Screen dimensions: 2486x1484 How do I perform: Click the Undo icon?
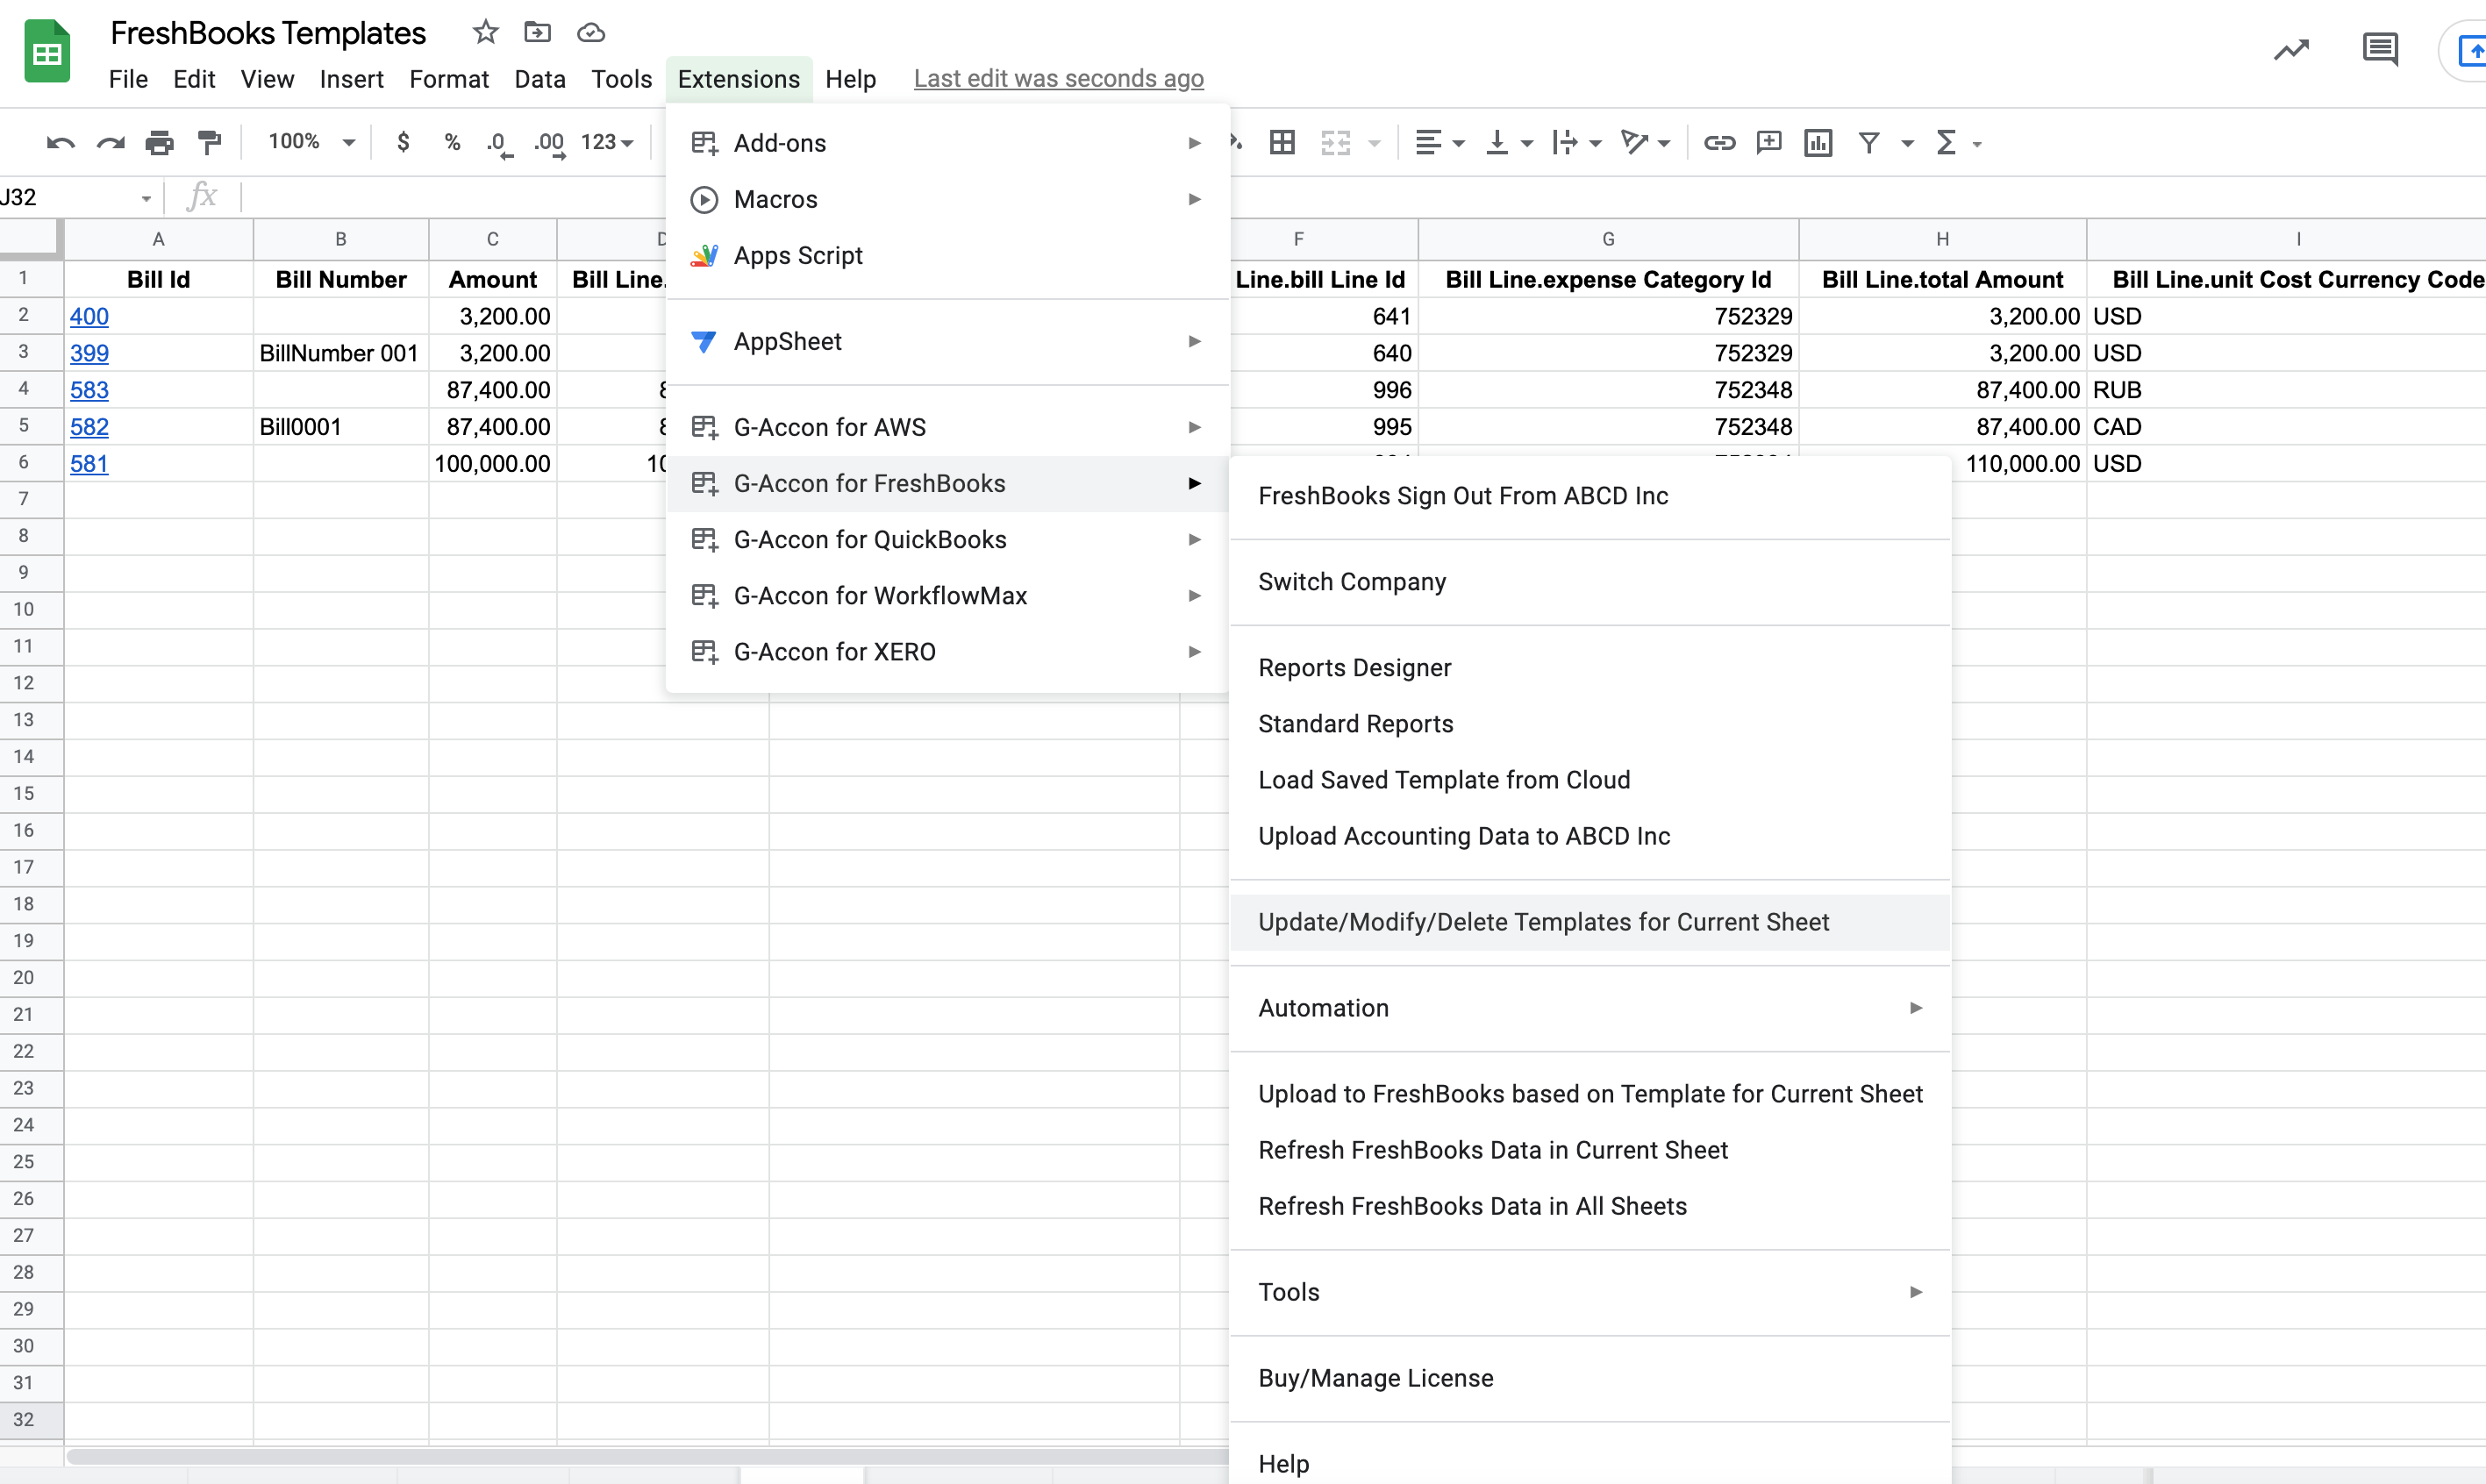coord(61,143)
